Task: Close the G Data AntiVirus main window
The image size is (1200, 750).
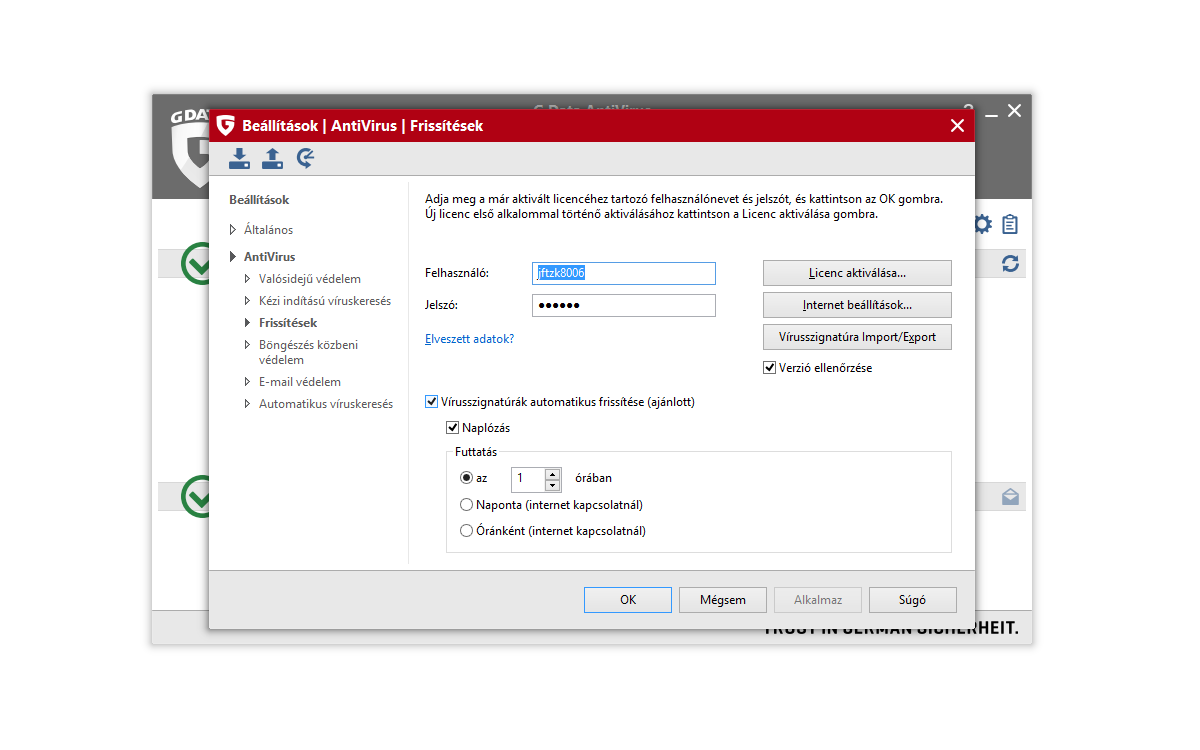Action: point(1014,111)
